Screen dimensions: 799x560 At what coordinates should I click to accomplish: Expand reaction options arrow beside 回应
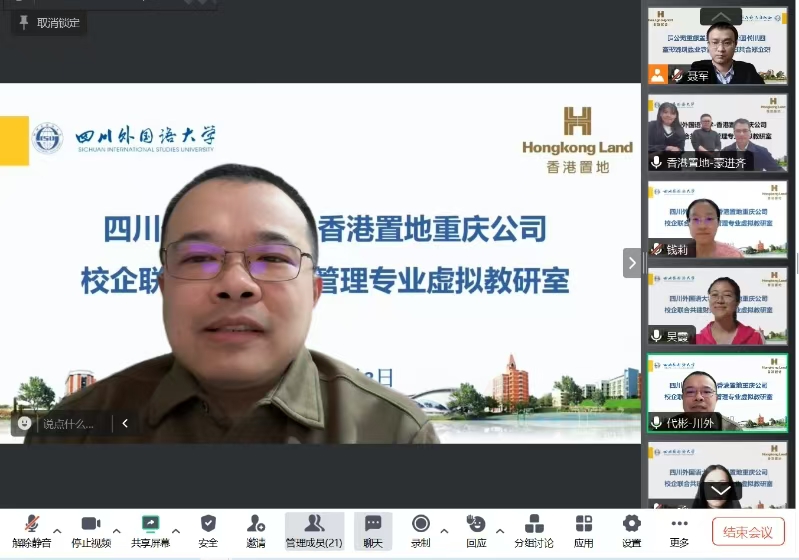pyautogui.click(x=500, y=531)
